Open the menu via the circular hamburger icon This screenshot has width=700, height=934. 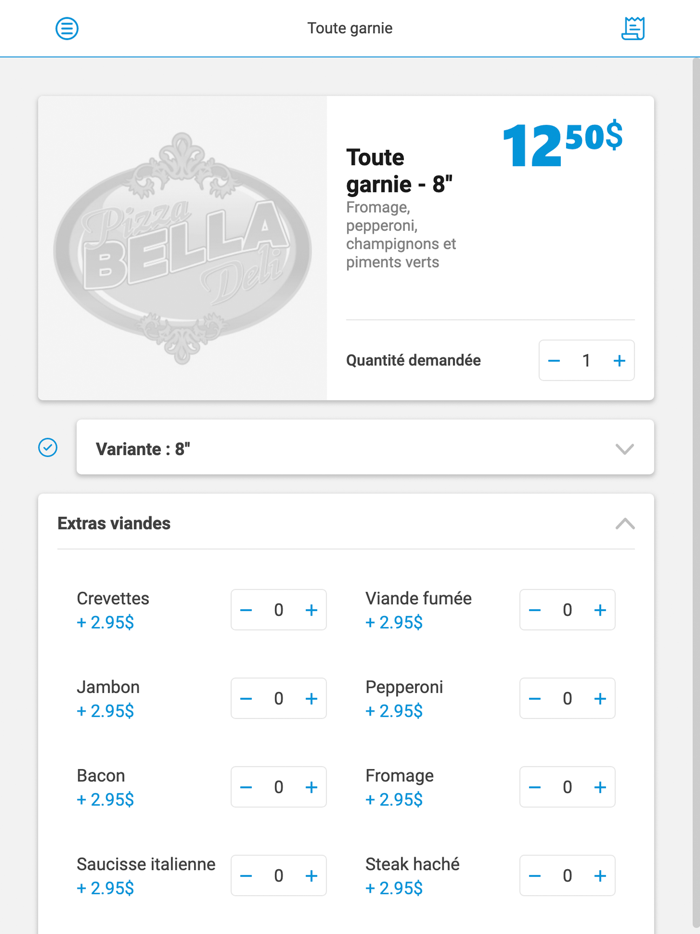(67, 28)
